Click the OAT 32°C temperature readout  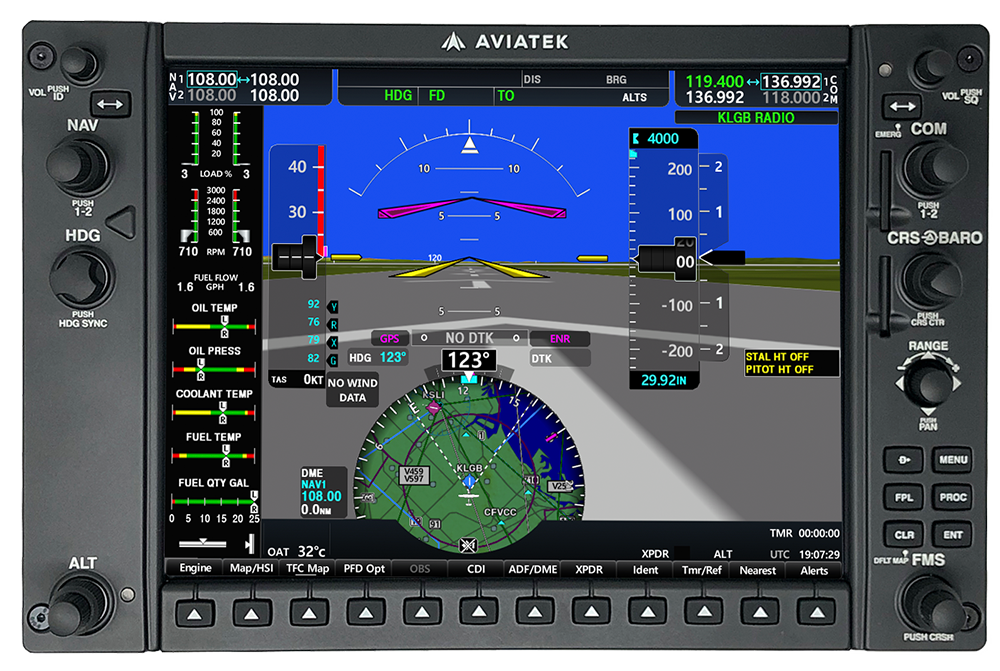[x=297, y=552]
